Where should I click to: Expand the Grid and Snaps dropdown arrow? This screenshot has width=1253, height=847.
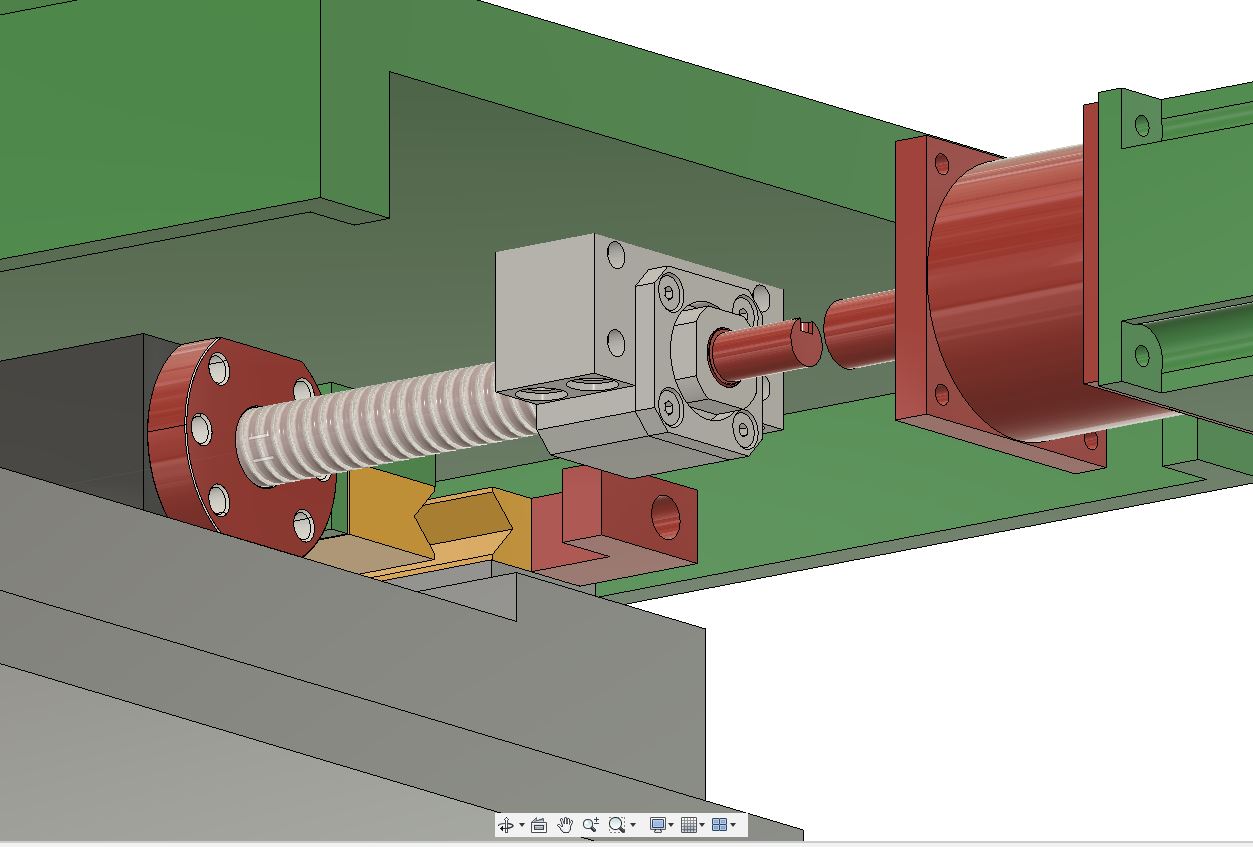[702, 825]
